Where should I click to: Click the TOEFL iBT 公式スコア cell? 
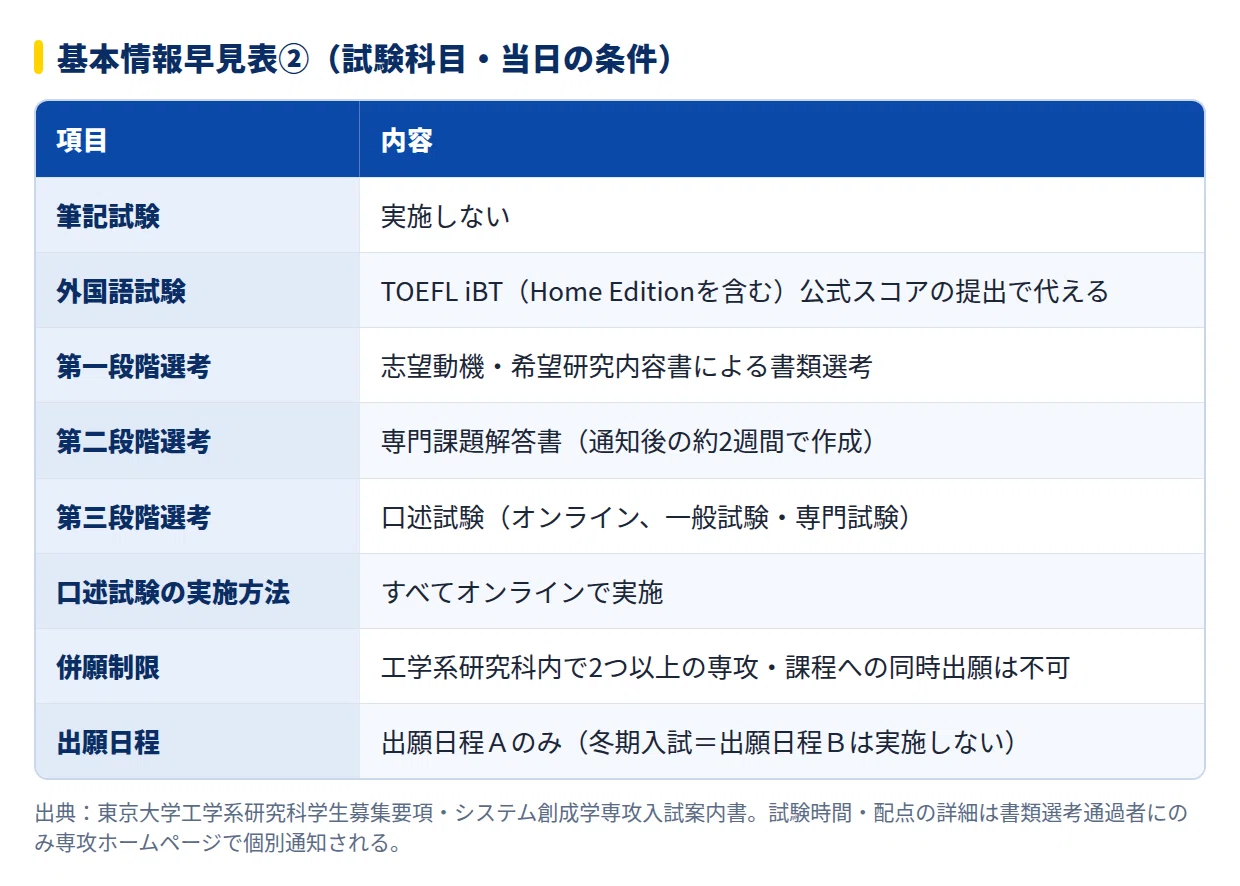click(x=782, y=291)
